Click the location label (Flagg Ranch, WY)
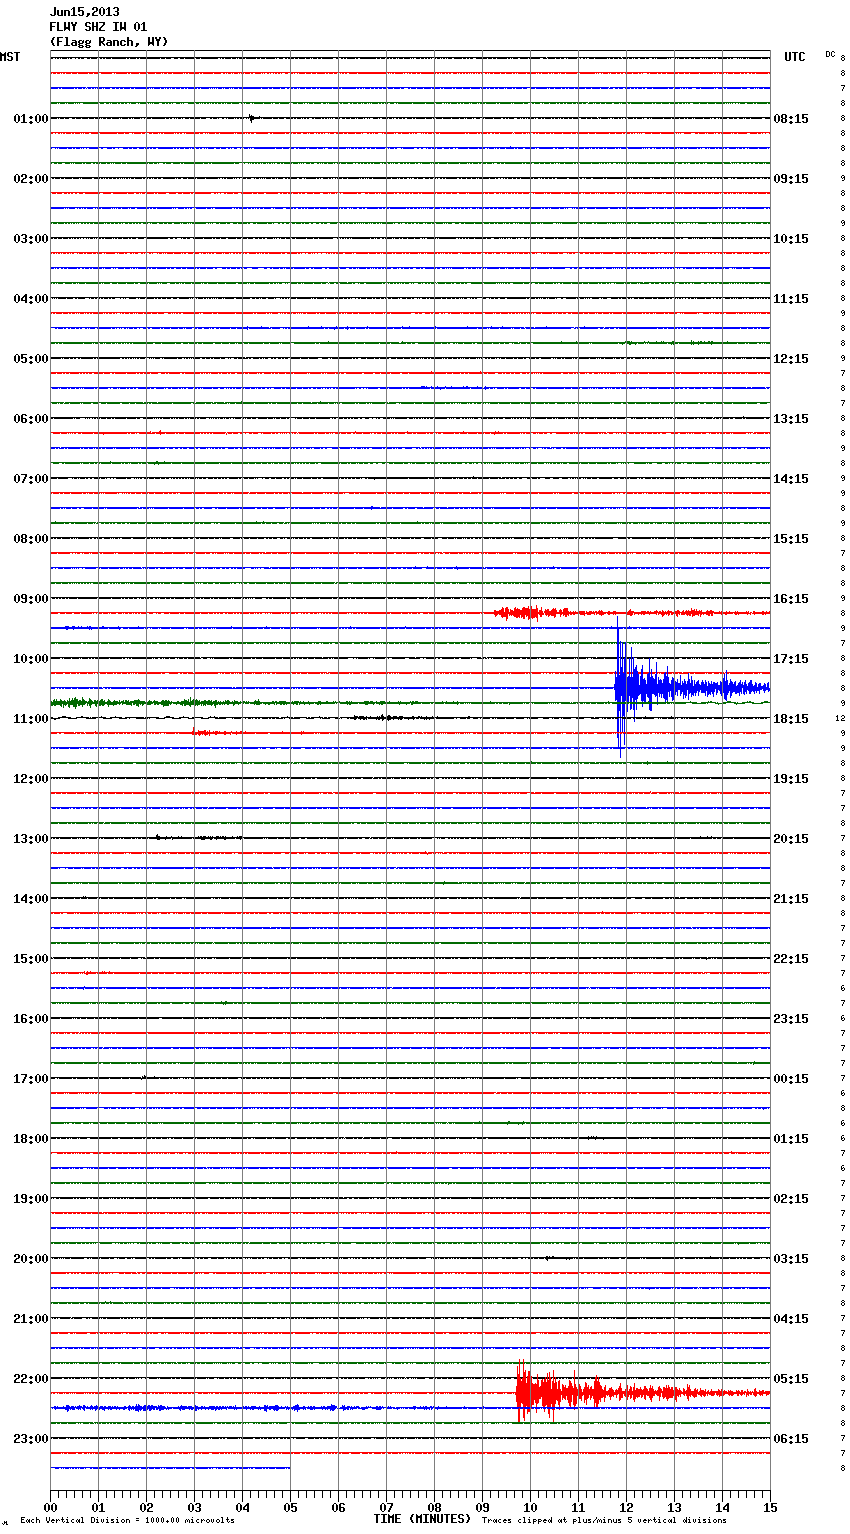This screenshot has width=850, height=1534. coord(109,42)
